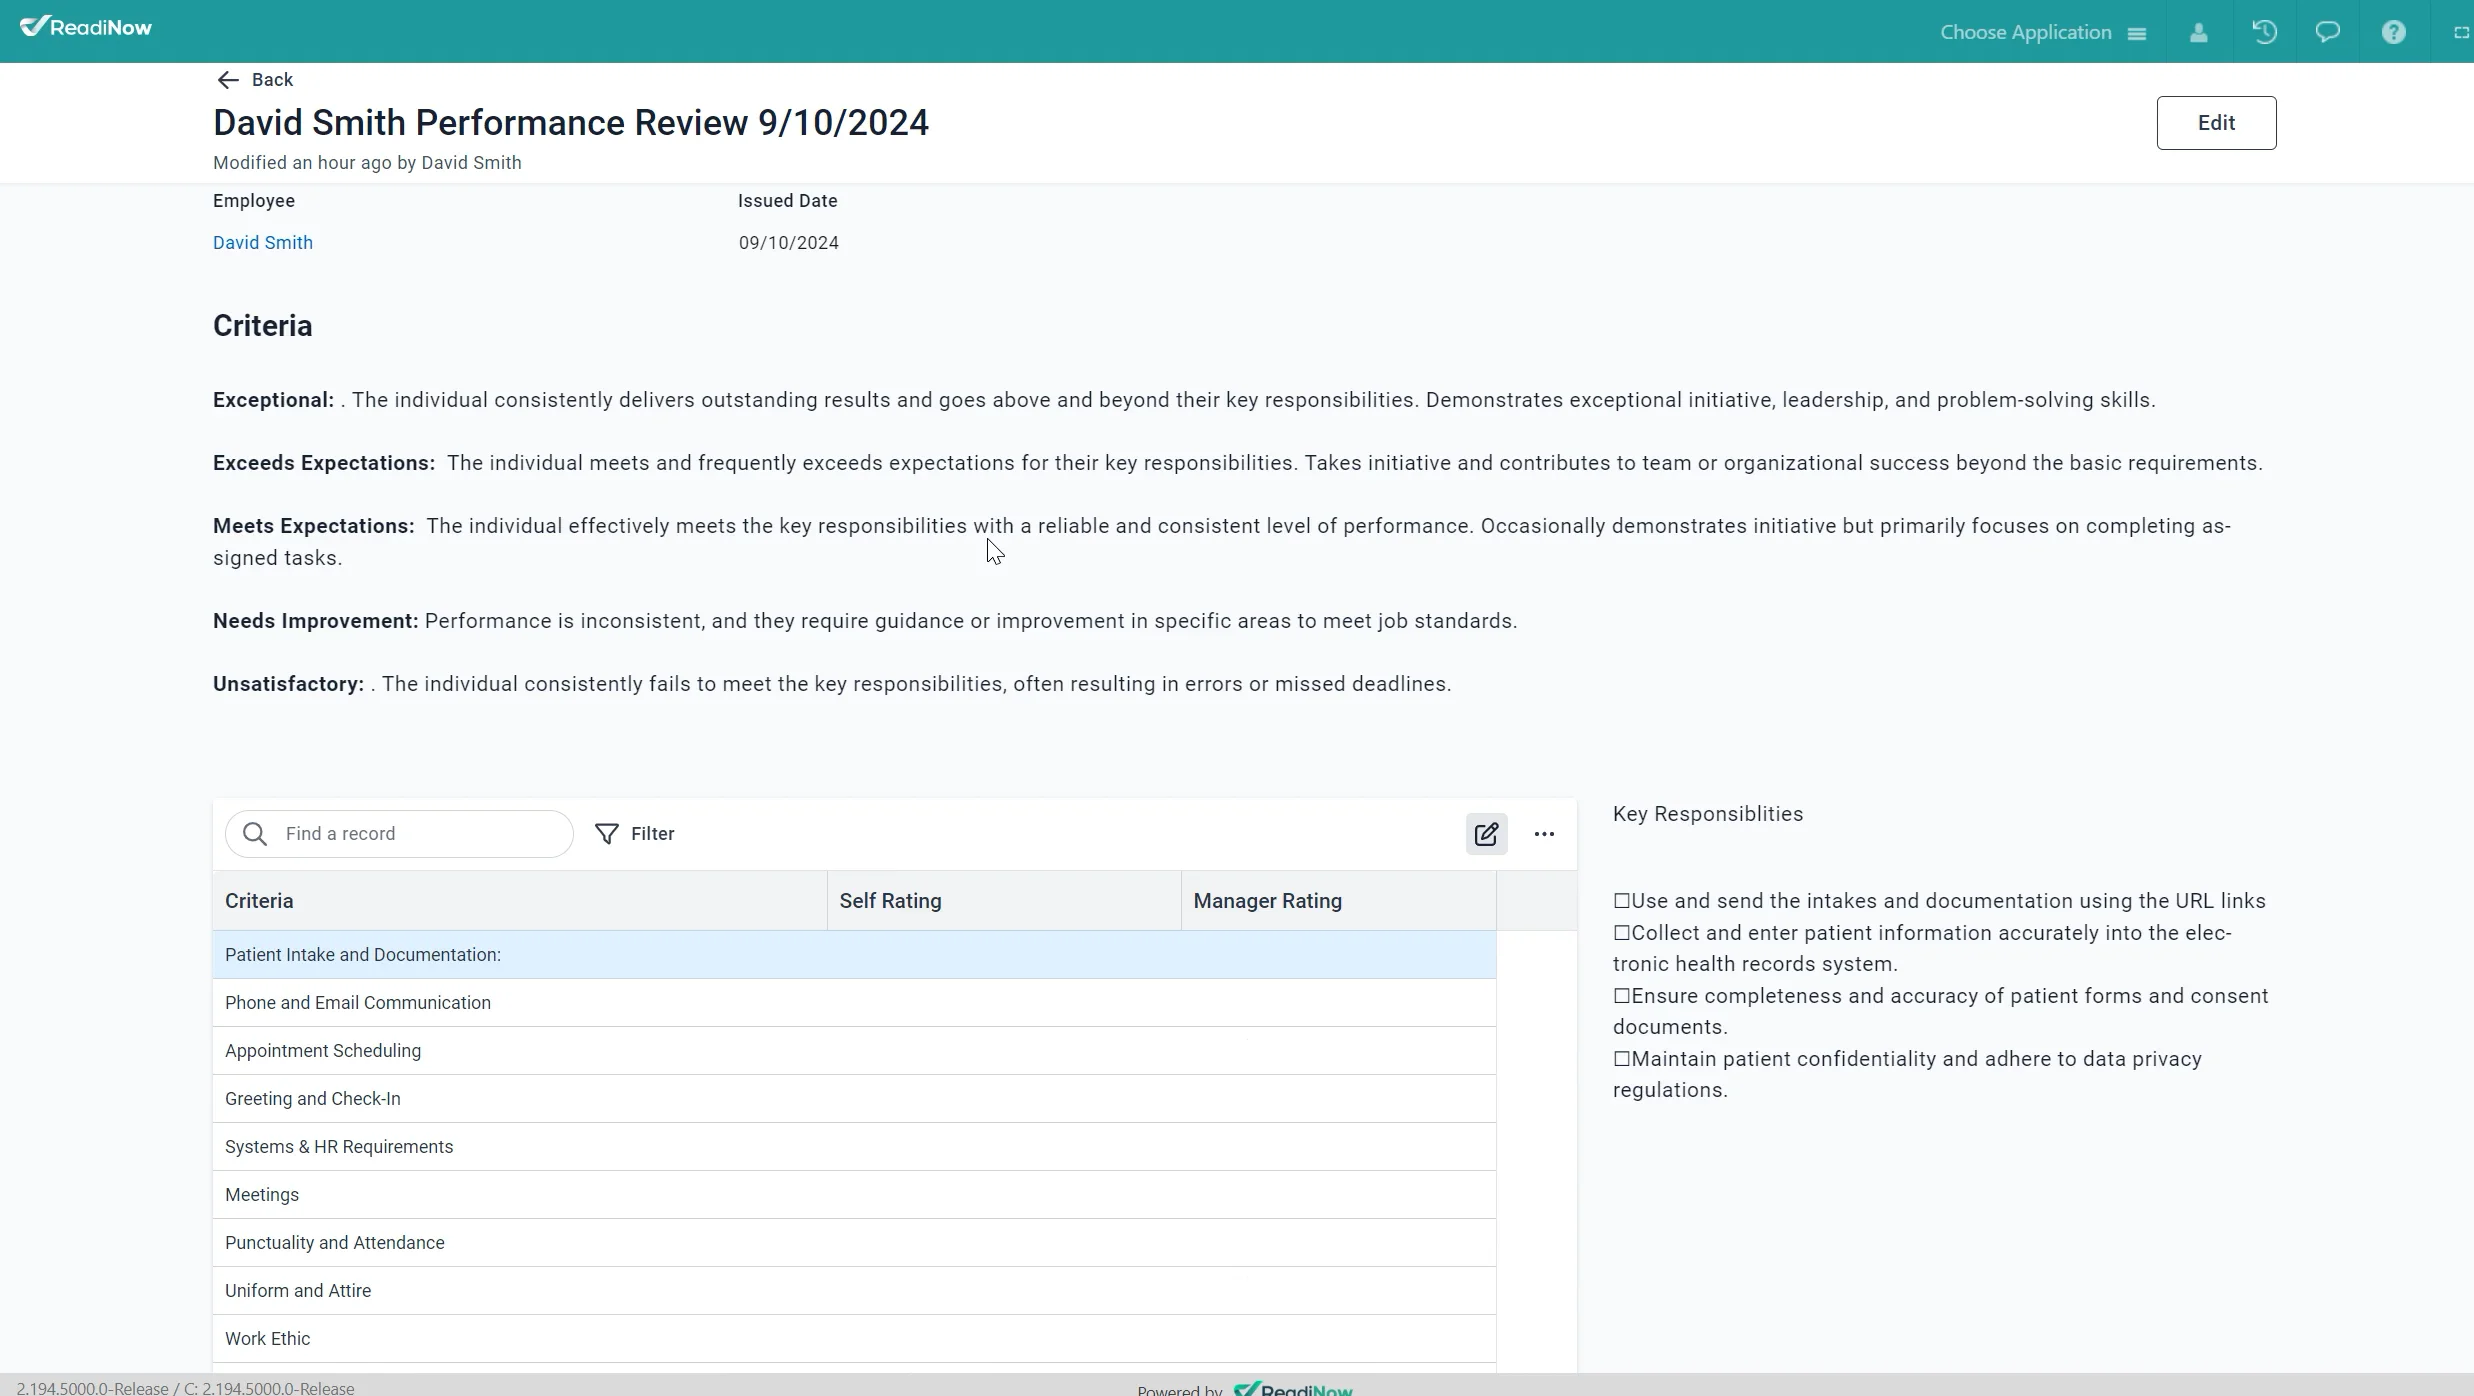
Task: Select the Patient Intake and Documentation row
Action: 854,955
